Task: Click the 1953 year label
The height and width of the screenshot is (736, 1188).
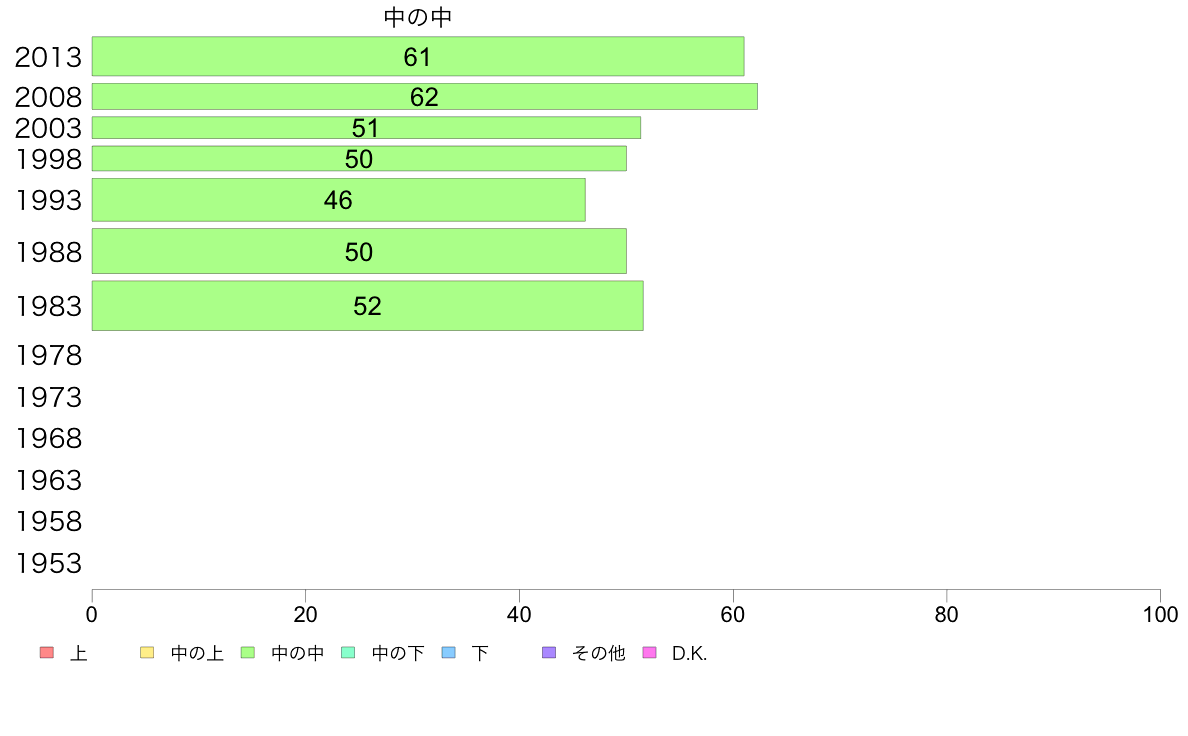Action: click(48, 563)
